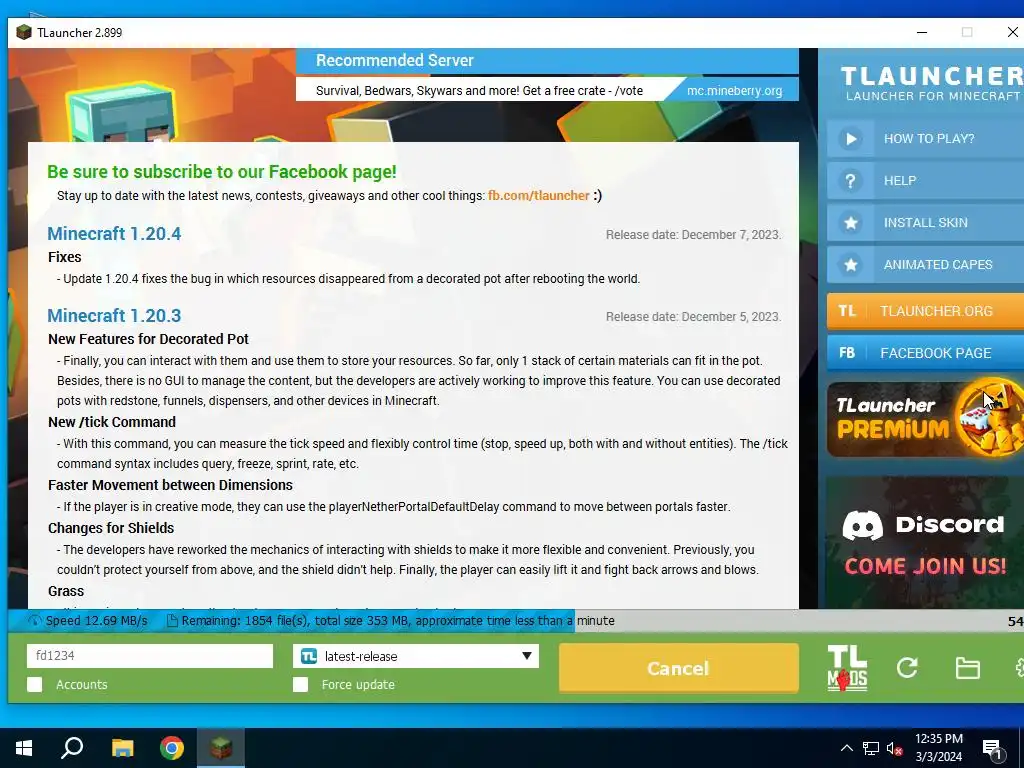Viewport: 1024px width, 768px height.
Task: Show hidden system tray icons
Action: (x=846, y=748)
